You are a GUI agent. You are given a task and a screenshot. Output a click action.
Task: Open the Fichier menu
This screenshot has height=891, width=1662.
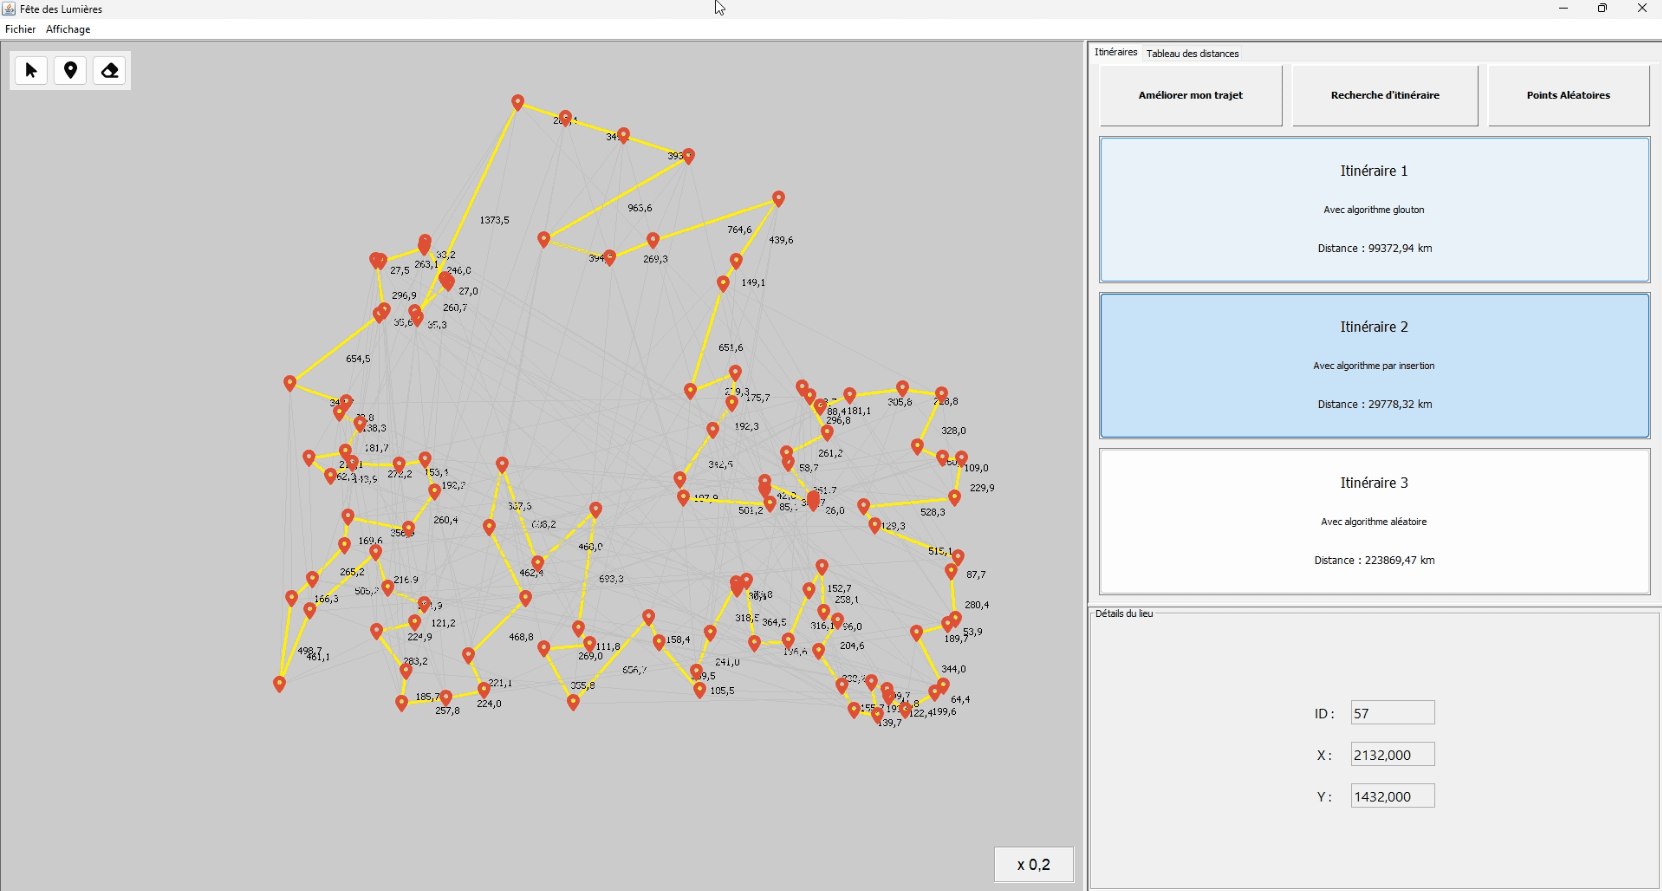pyautogui.click(x=20, y=29)
